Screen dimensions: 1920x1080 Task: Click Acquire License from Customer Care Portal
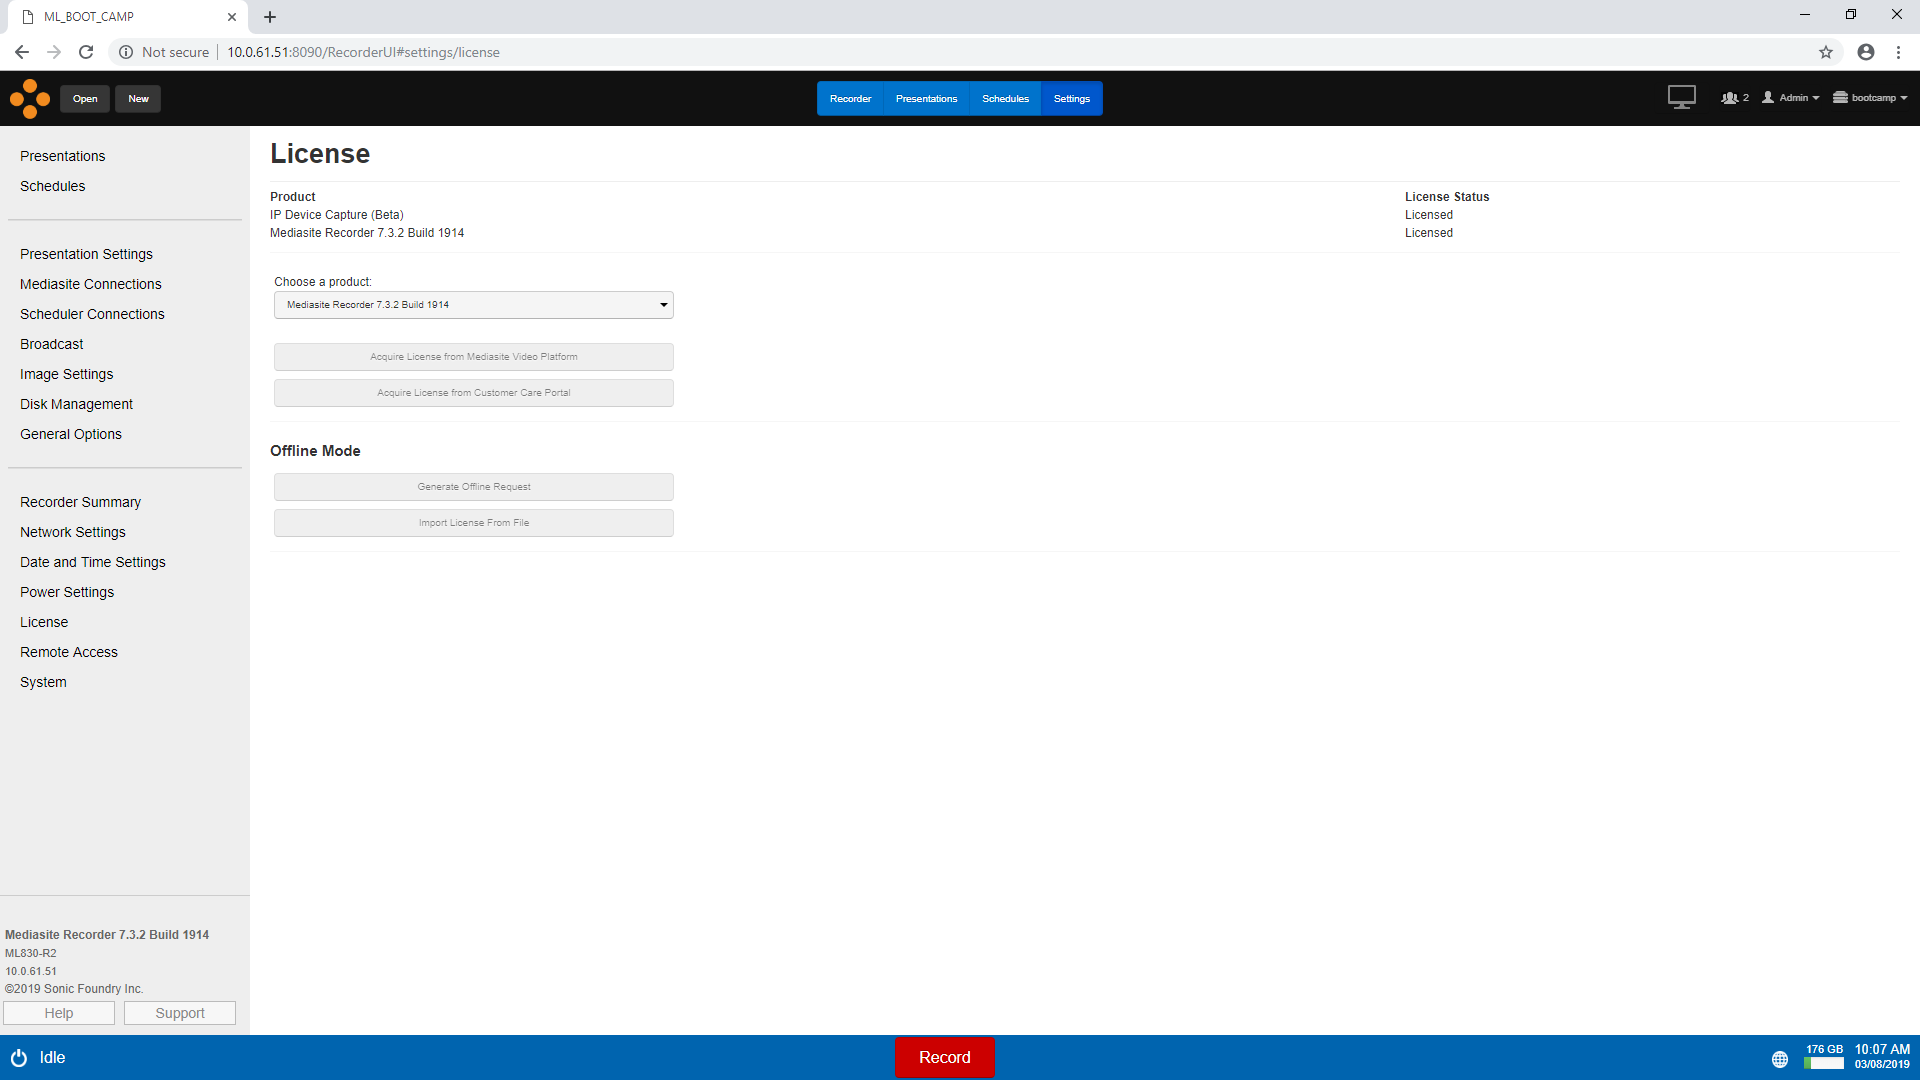pyautogui.click(x=473, y=393)
